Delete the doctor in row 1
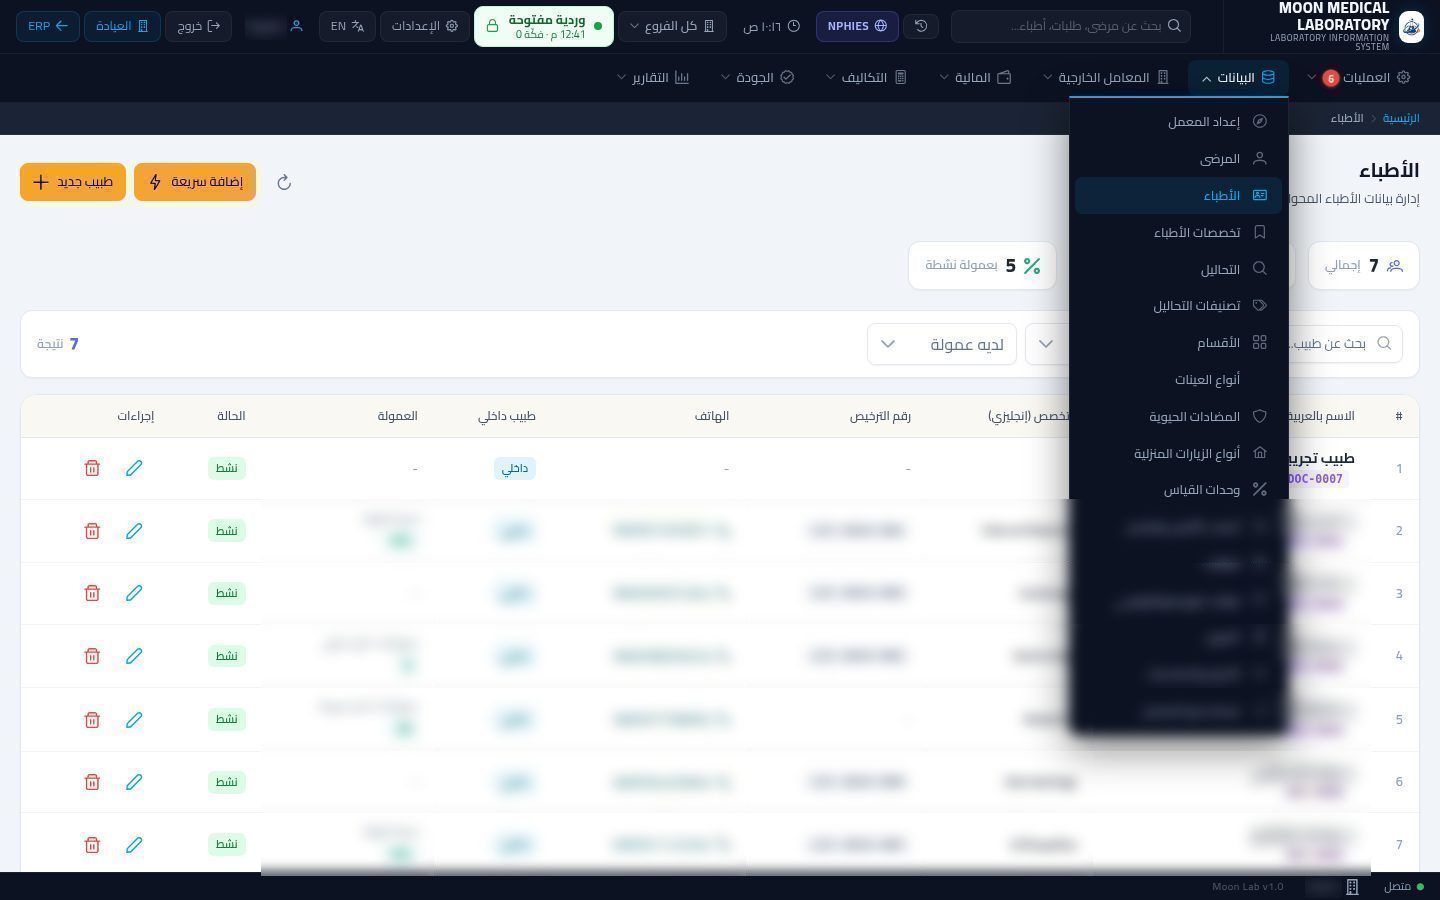The image size is (1440, 900). coord(92,468)
